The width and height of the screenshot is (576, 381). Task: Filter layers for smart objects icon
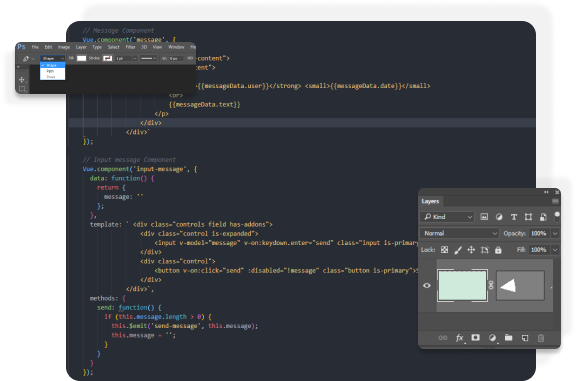[x=543, y=217]
